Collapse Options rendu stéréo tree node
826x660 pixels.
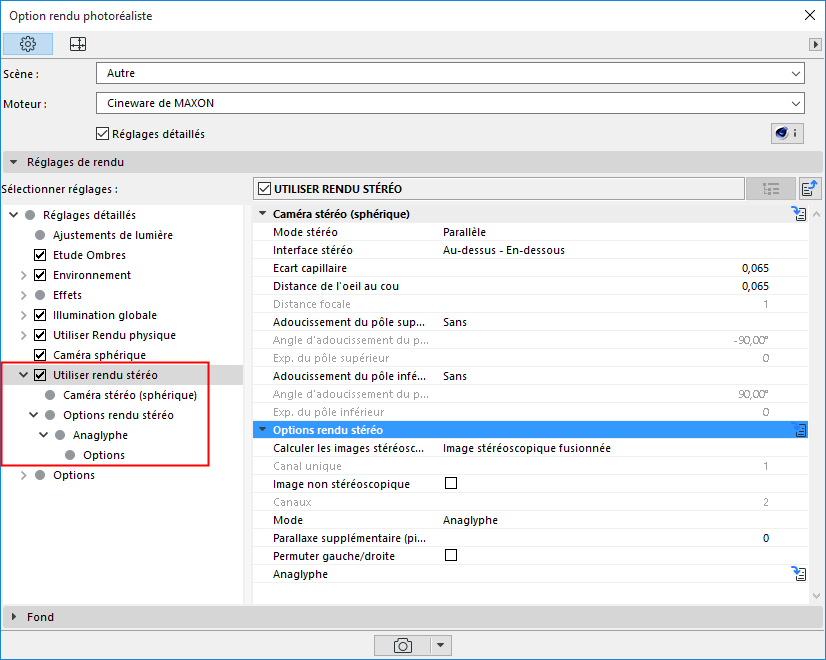pos(34,415)
